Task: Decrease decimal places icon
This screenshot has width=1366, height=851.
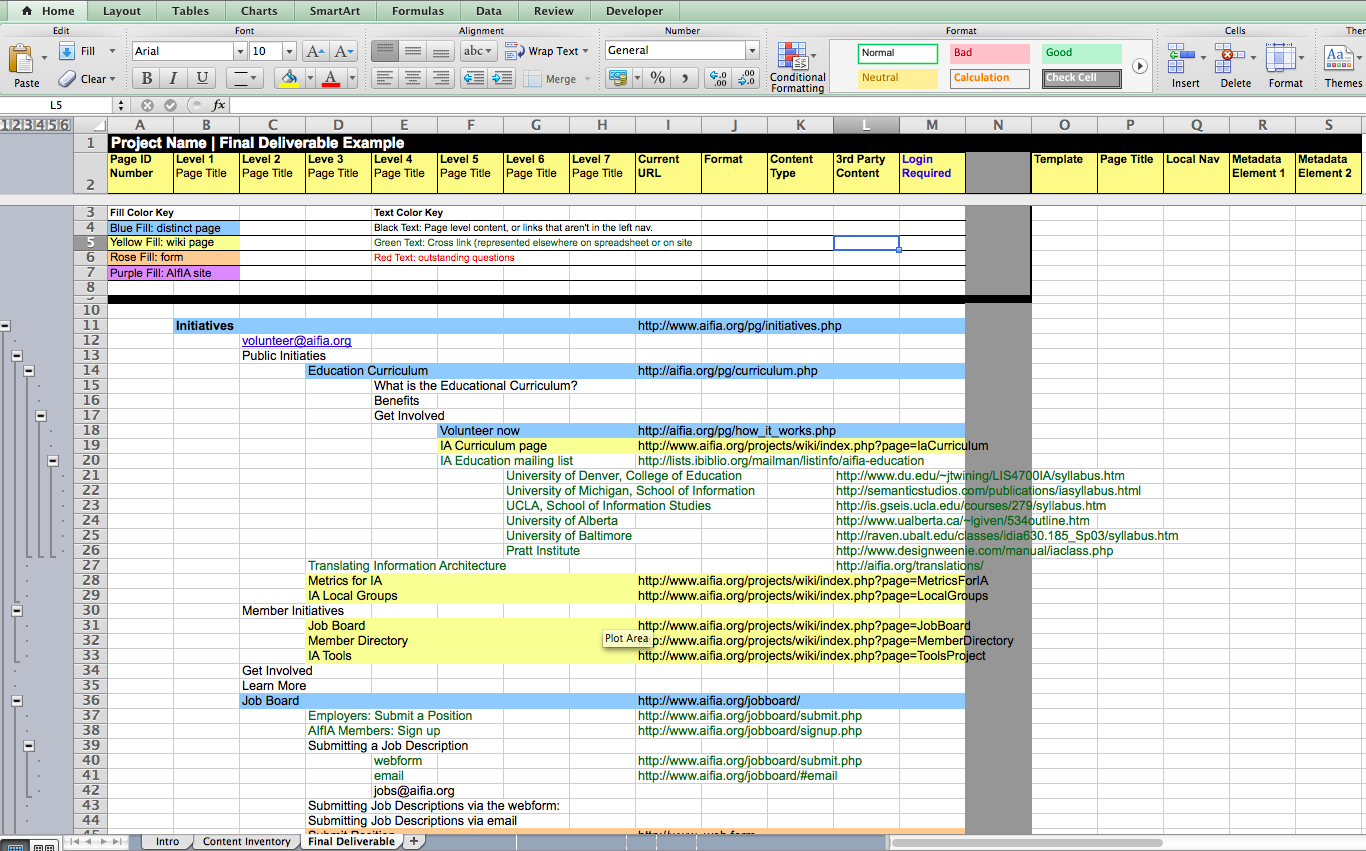Action: coord(746,78)
